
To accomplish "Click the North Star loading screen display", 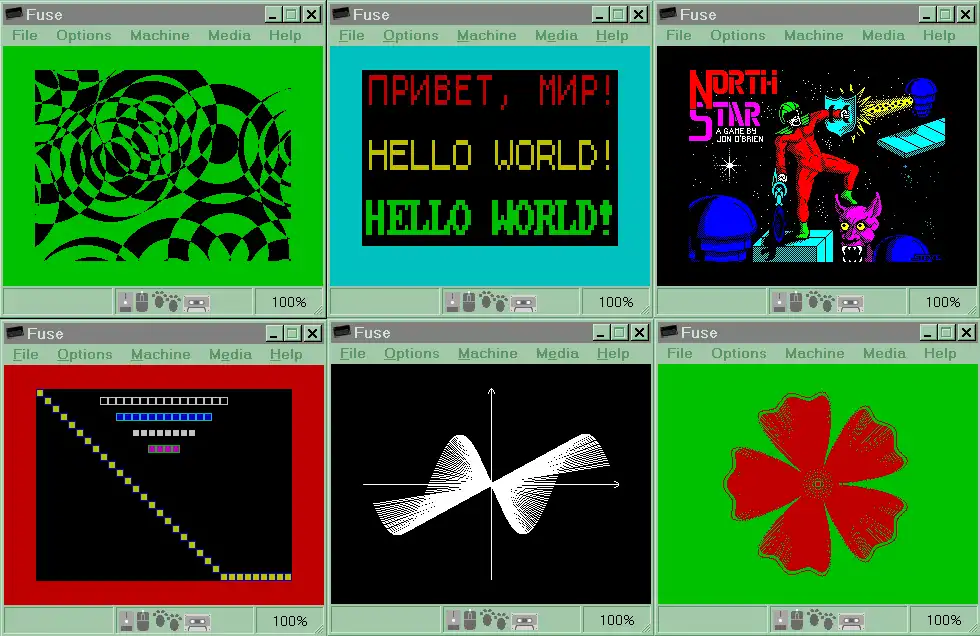I will click(x=816, y=166).
